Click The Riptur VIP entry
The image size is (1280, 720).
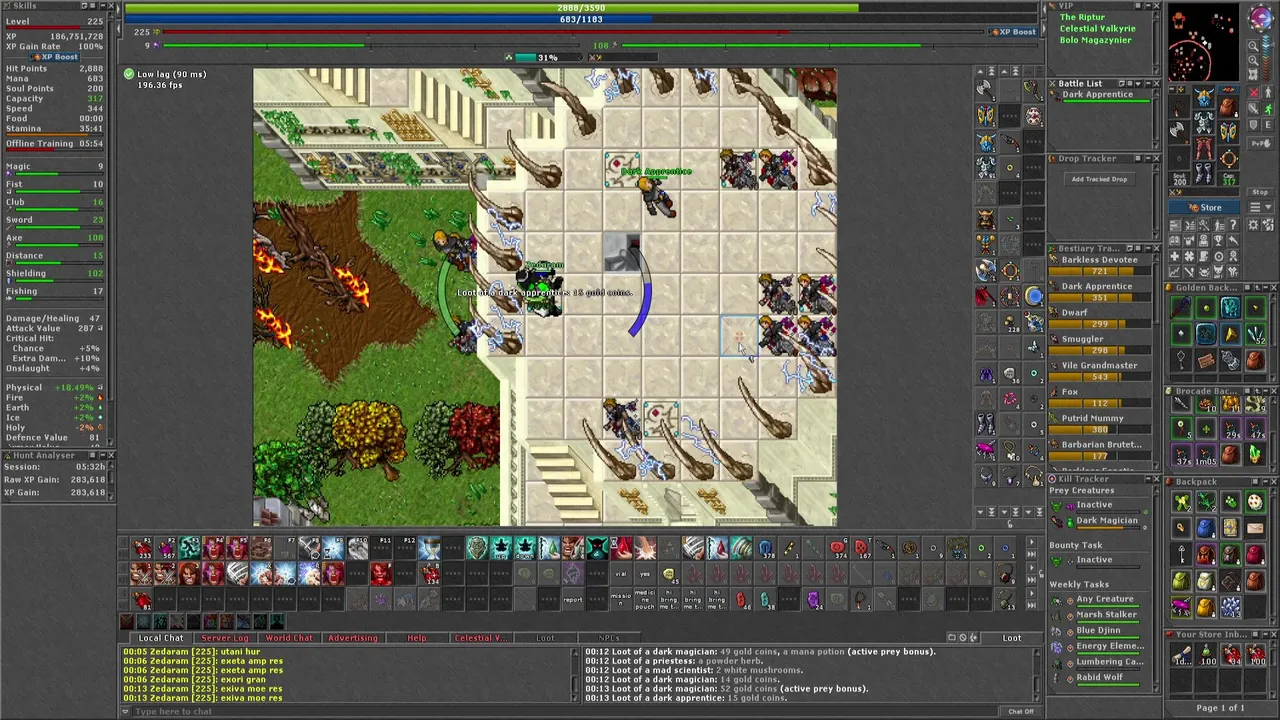pos(1082,17)
